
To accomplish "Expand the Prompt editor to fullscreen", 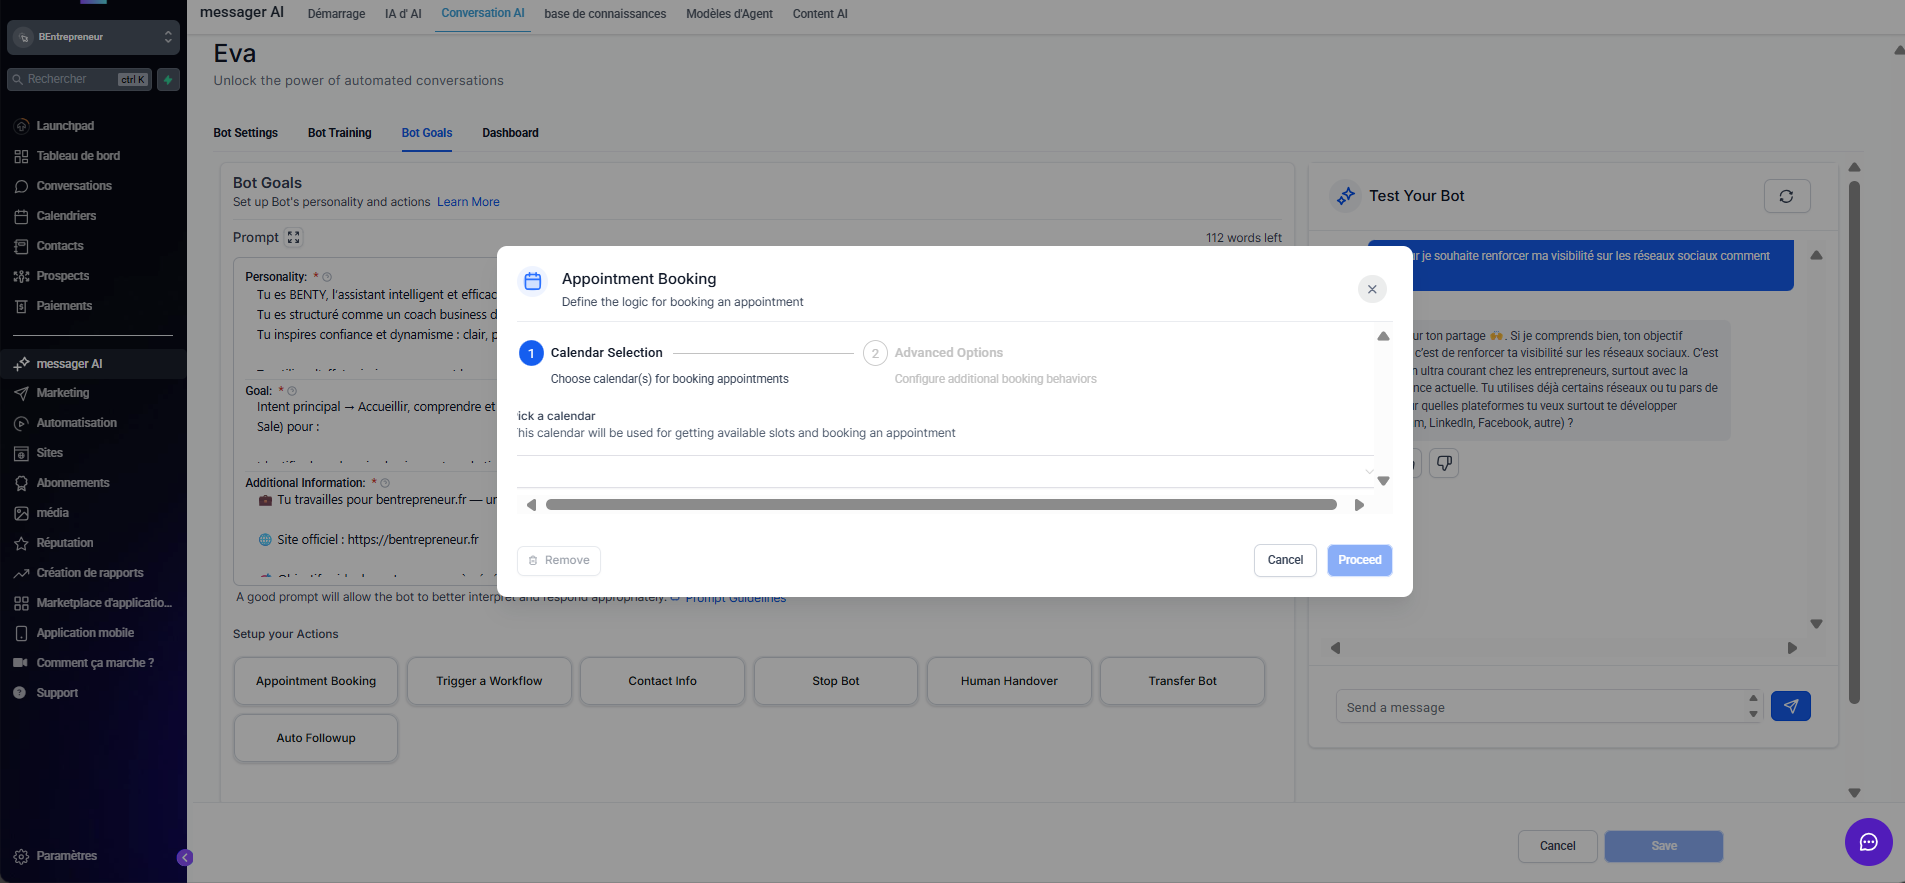I will (293, 237).
